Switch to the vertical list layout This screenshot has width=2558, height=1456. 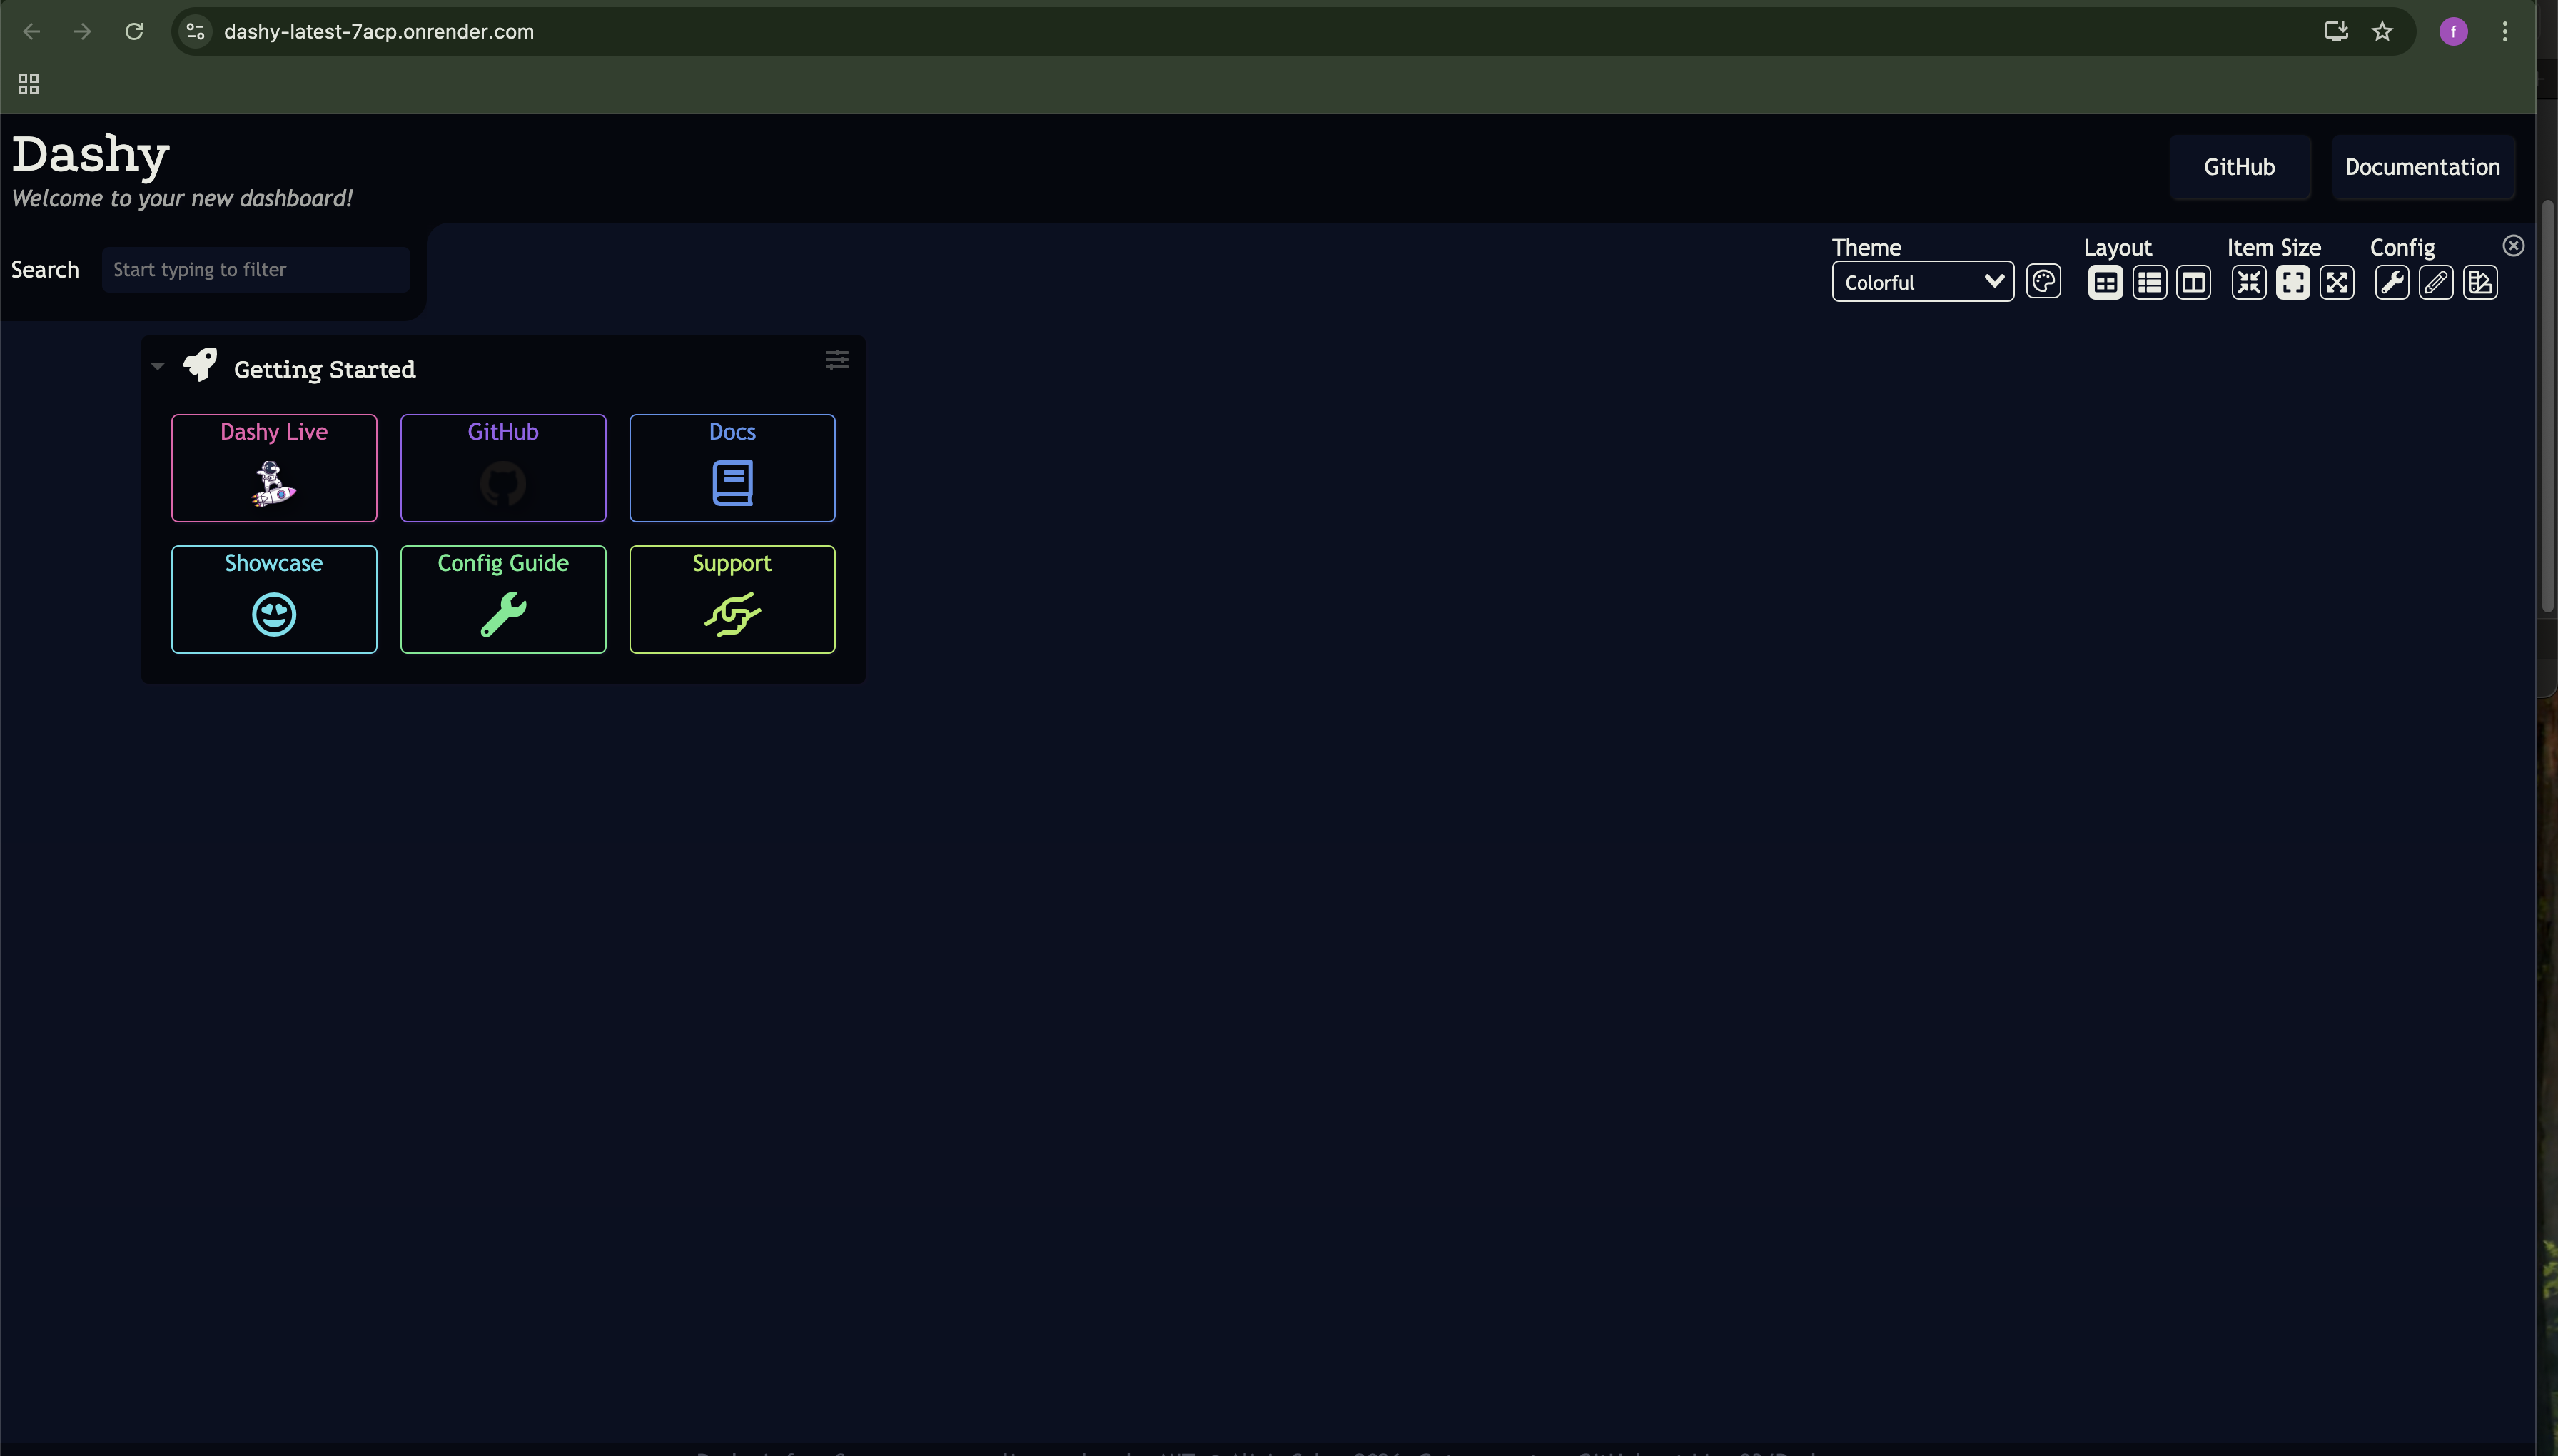point(2149,283)
